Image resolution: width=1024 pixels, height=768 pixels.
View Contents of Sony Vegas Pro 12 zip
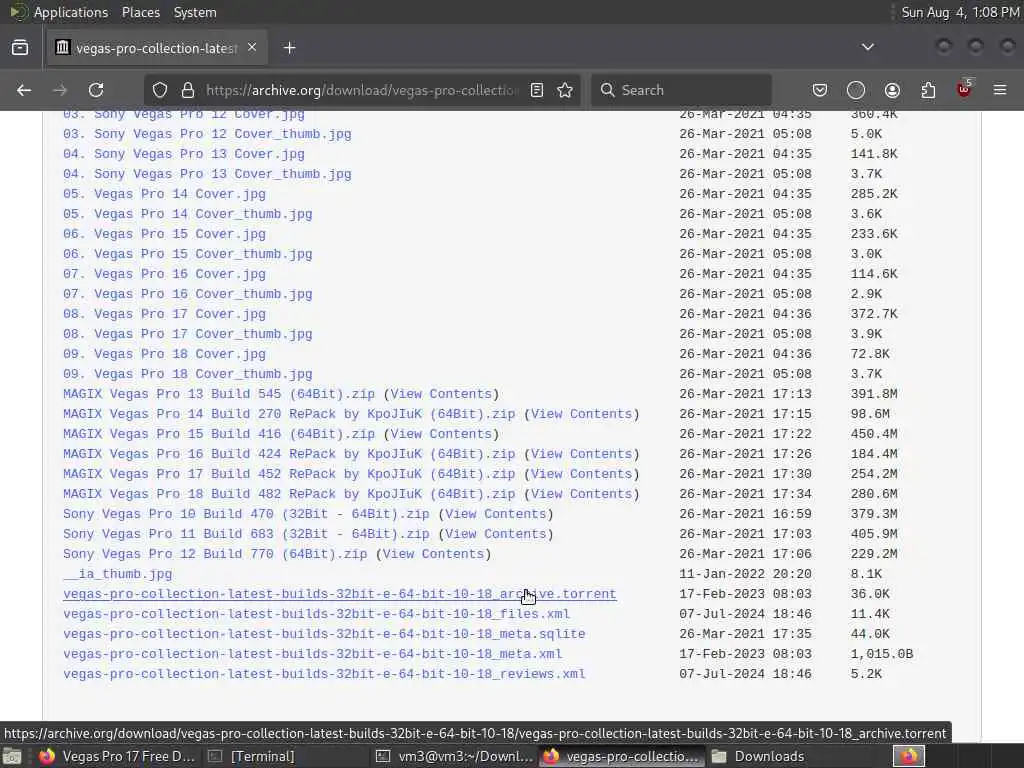pyautogui.click(x=433, y=554)
